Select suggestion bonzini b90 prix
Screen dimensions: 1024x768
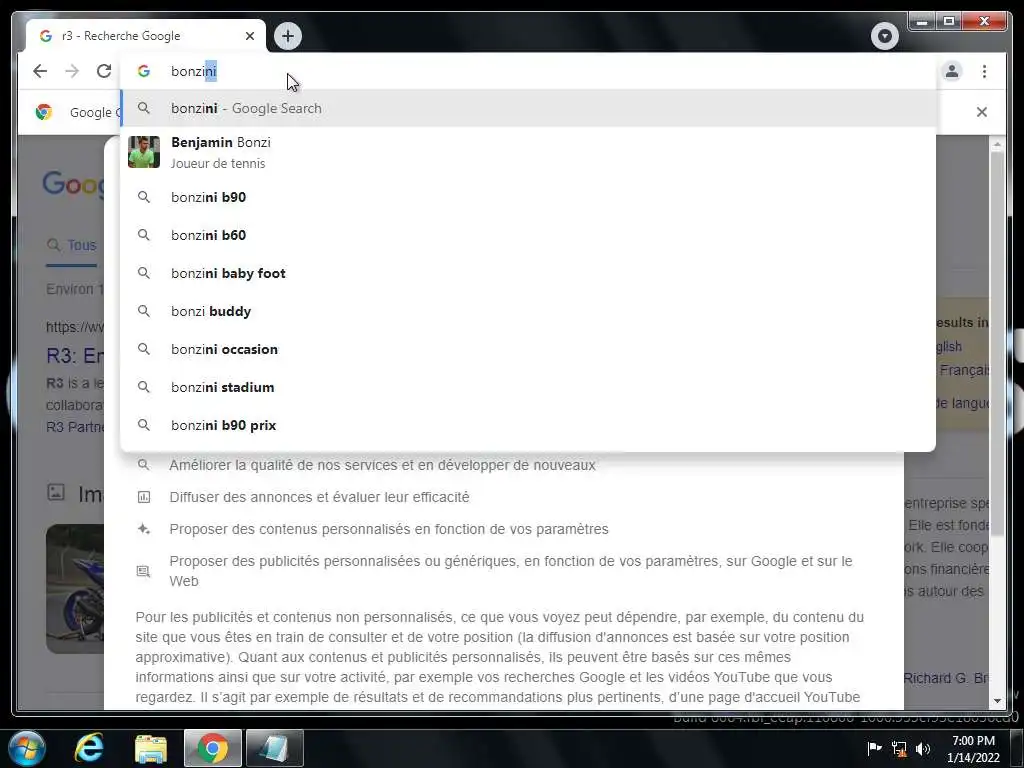click(528, 425)
